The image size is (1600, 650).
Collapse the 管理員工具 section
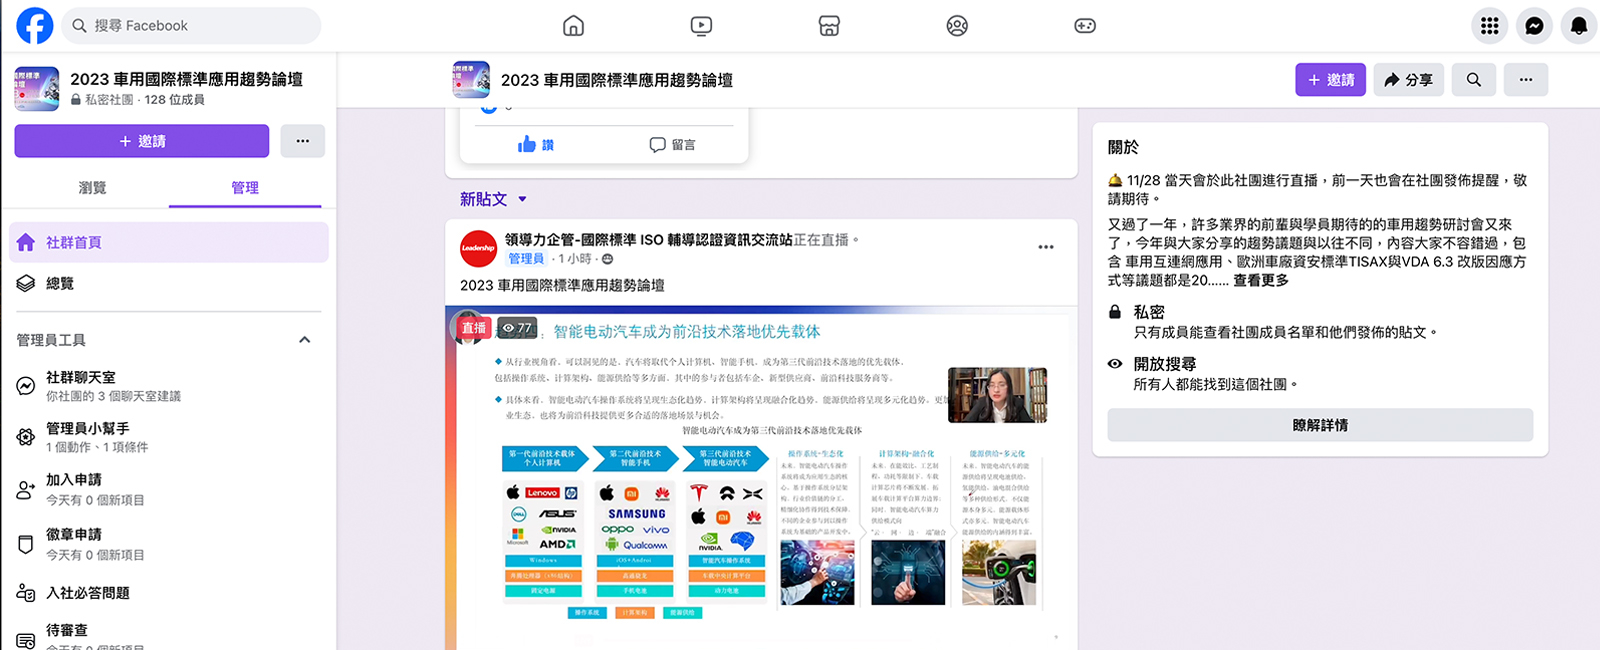tap(304, 340)
